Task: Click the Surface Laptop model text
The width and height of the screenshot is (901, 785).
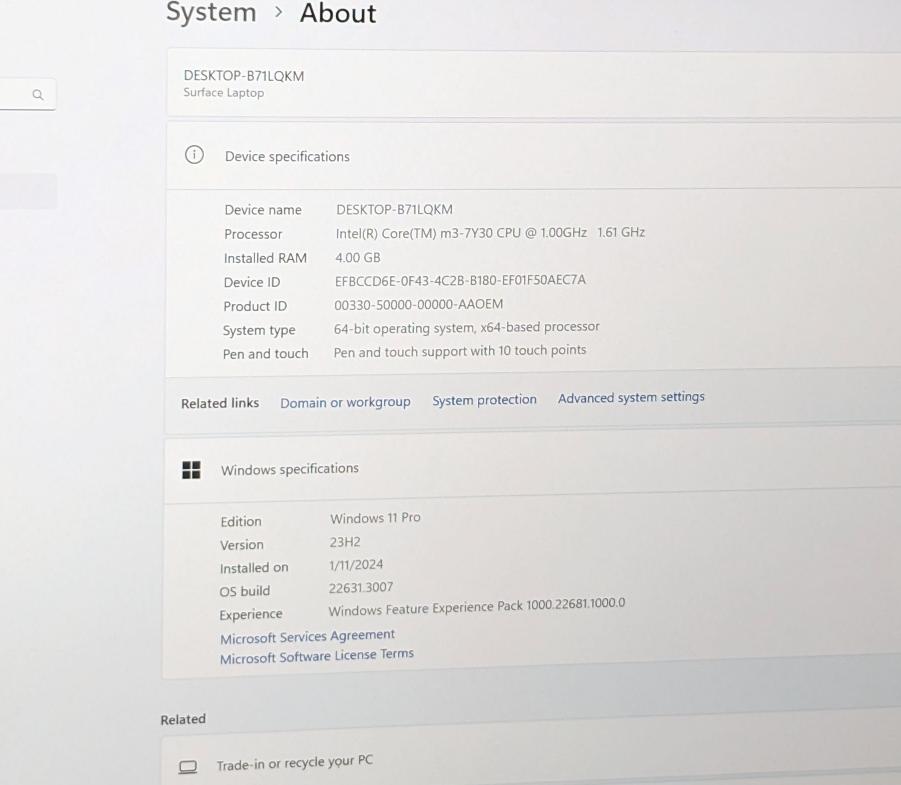Action: tap(224, 93)
